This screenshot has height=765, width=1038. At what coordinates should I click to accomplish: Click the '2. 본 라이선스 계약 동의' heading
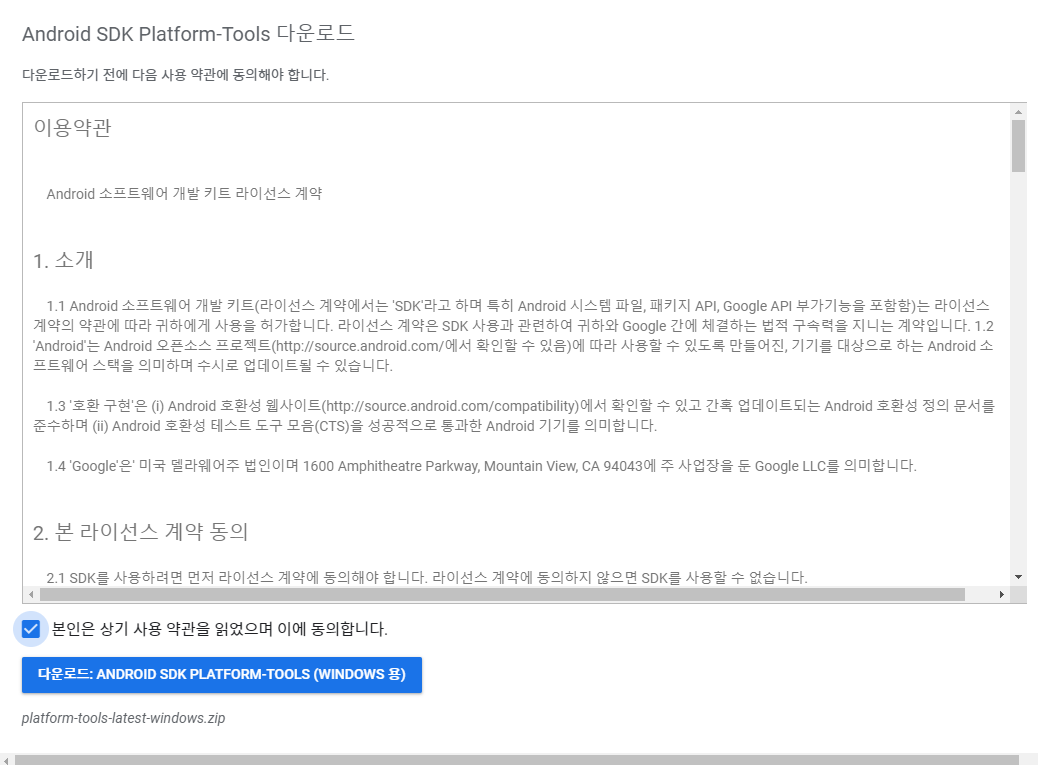pos(140,532)
